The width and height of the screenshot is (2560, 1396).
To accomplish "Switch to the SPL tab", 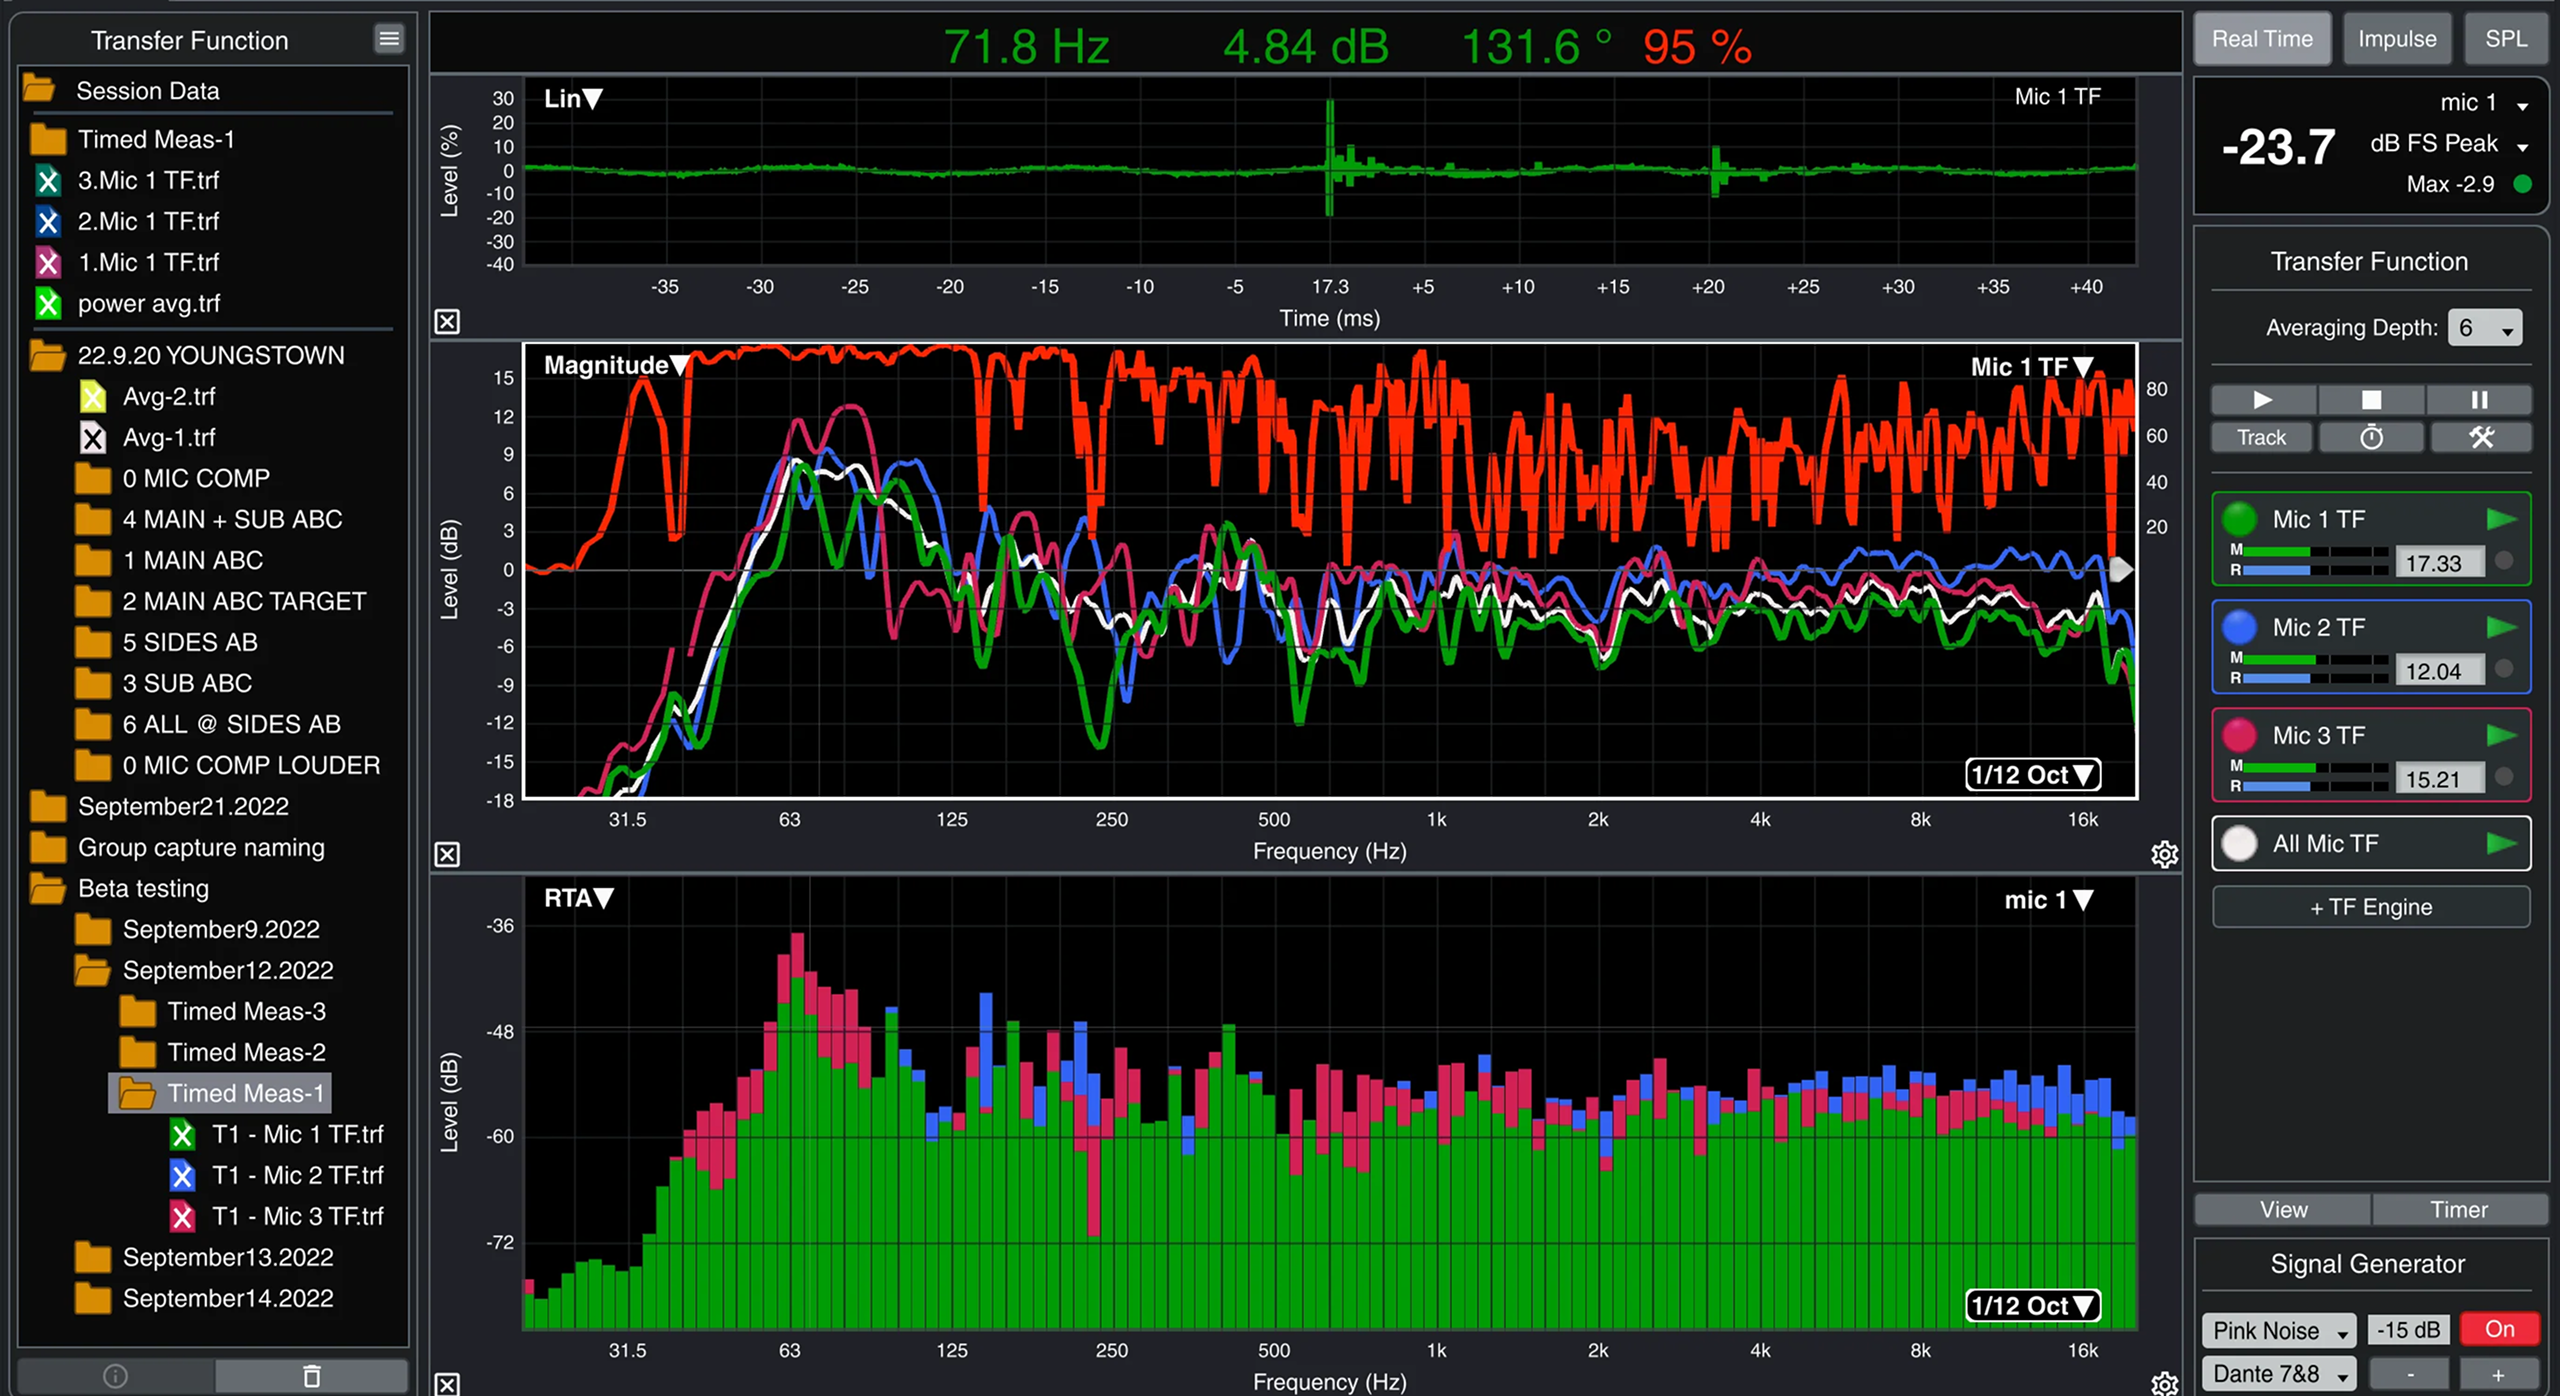I will tap(2505, 39).
